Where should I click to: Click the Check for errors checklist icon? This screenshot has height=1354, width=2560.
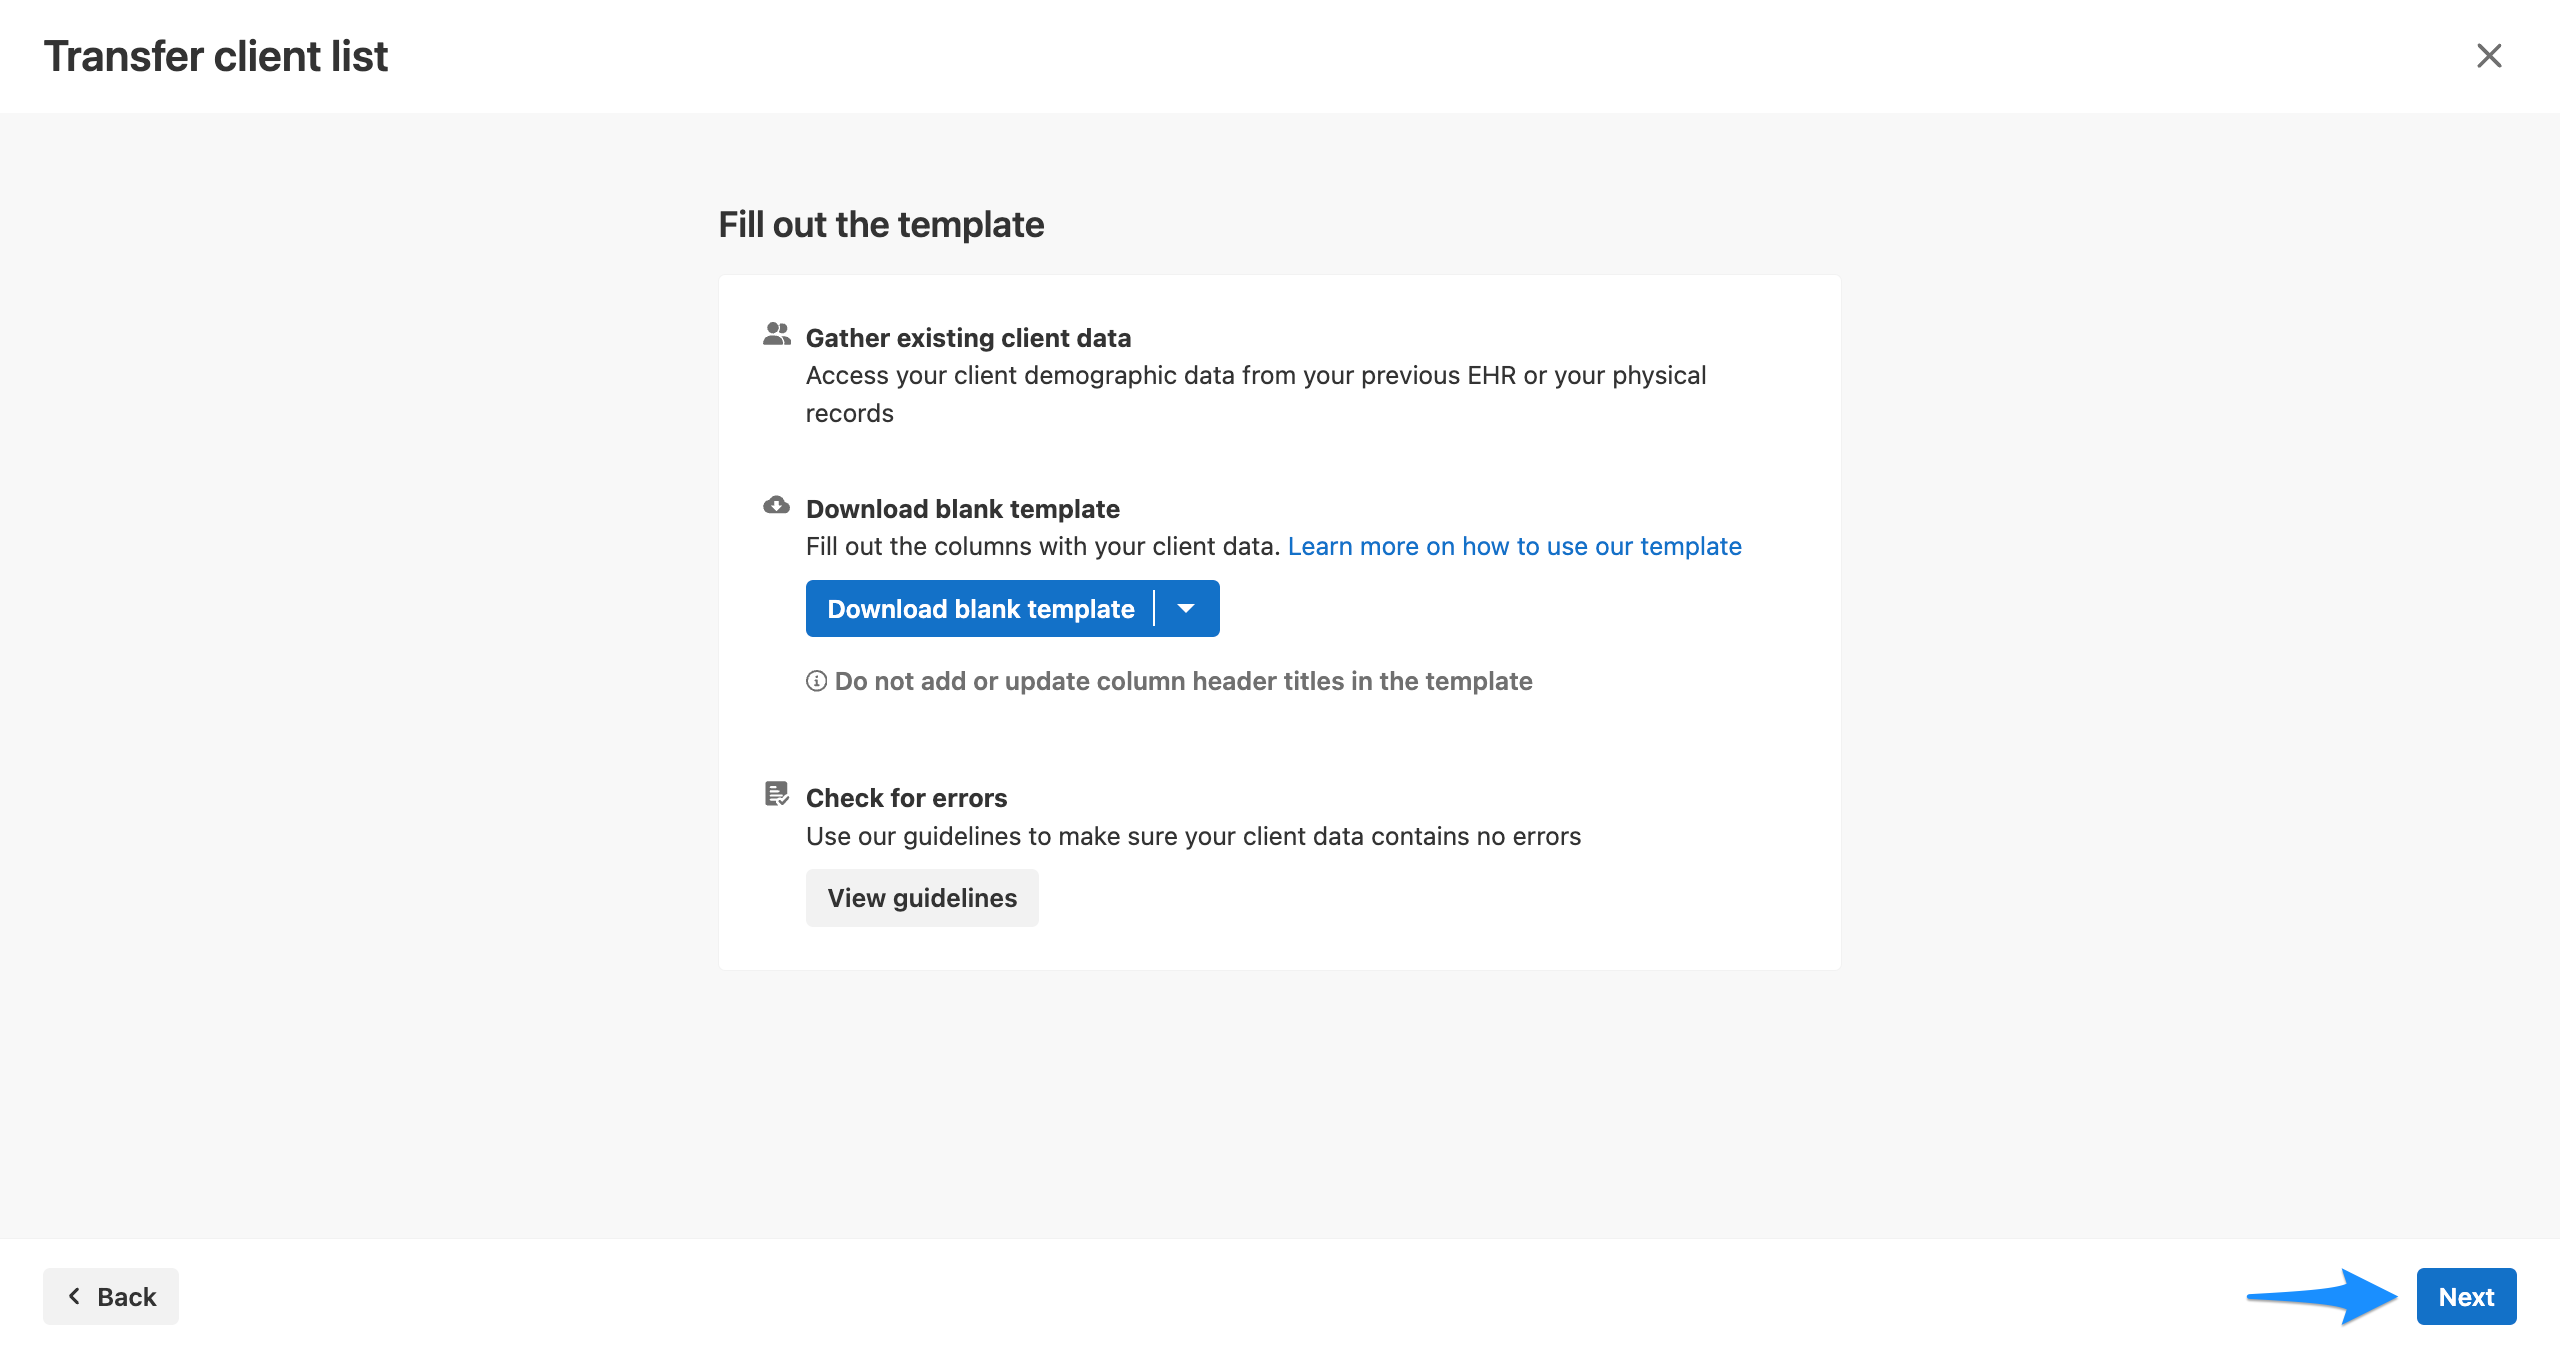[x=776, y=794]
